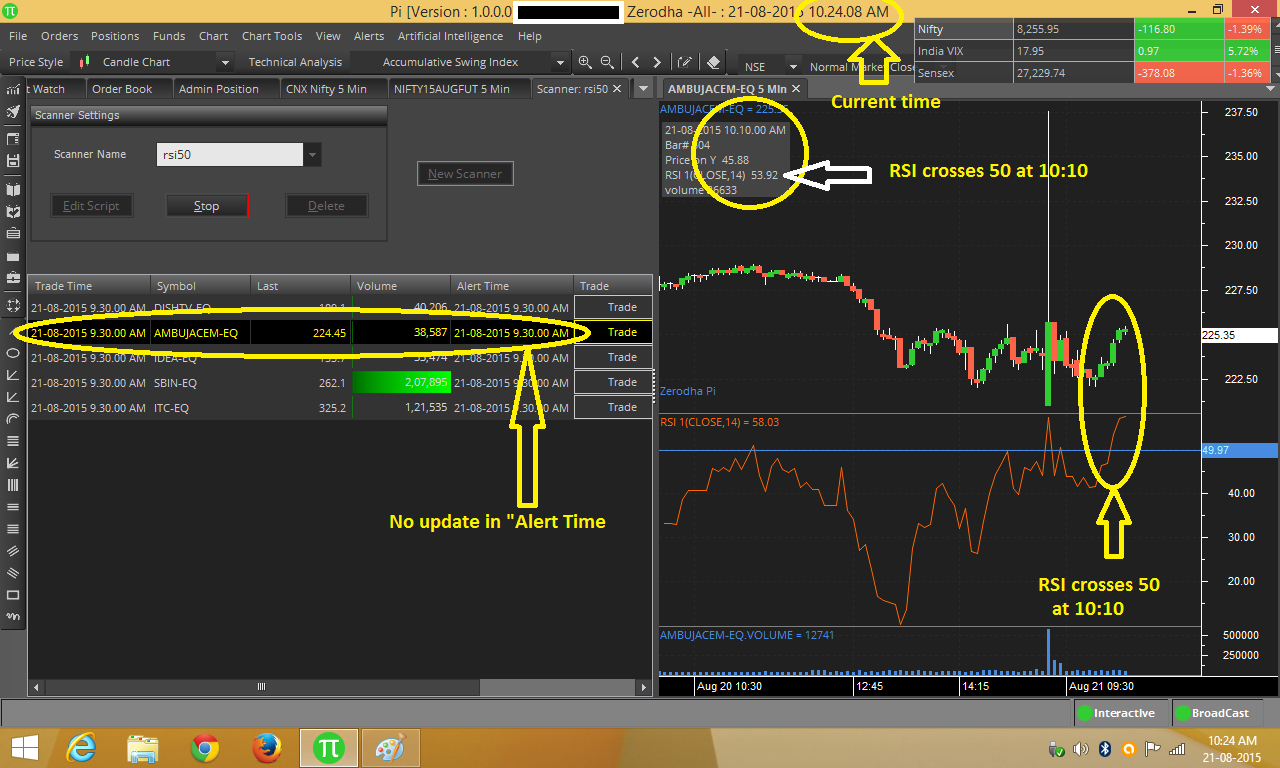Open the Alerts menu

point(369,36)
